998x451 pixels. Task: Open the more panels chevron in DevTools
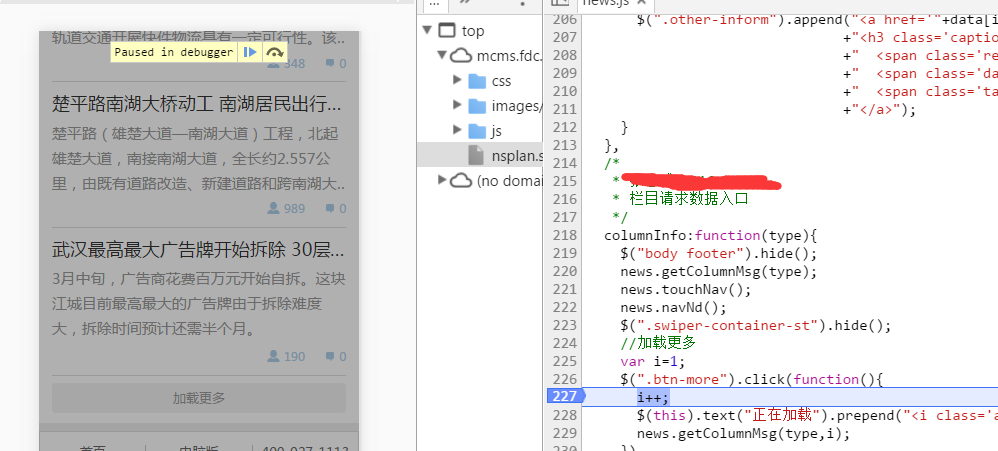(x=465, y=3)
